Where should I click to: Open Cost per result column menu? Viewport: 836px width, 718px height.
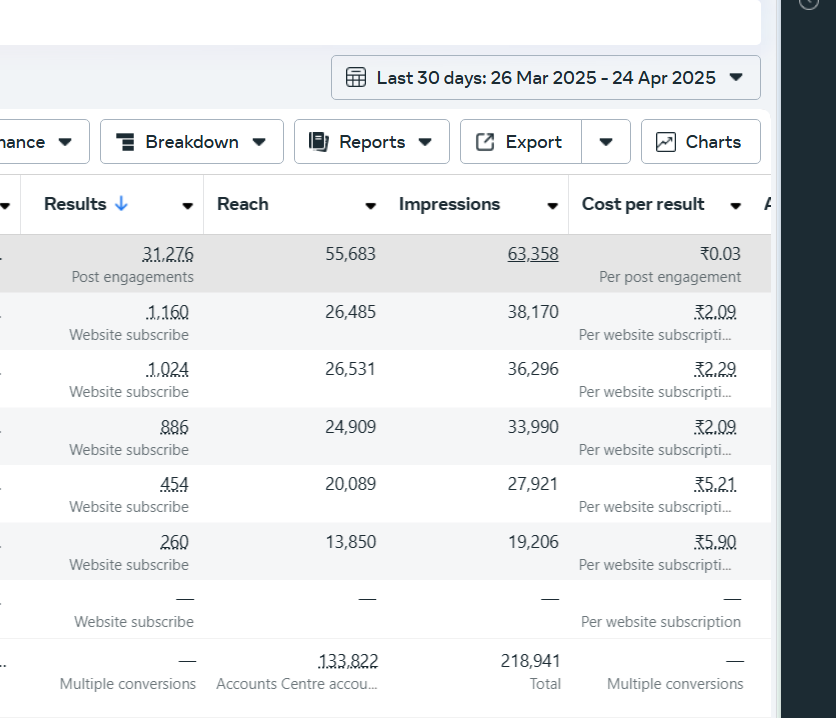735,206
